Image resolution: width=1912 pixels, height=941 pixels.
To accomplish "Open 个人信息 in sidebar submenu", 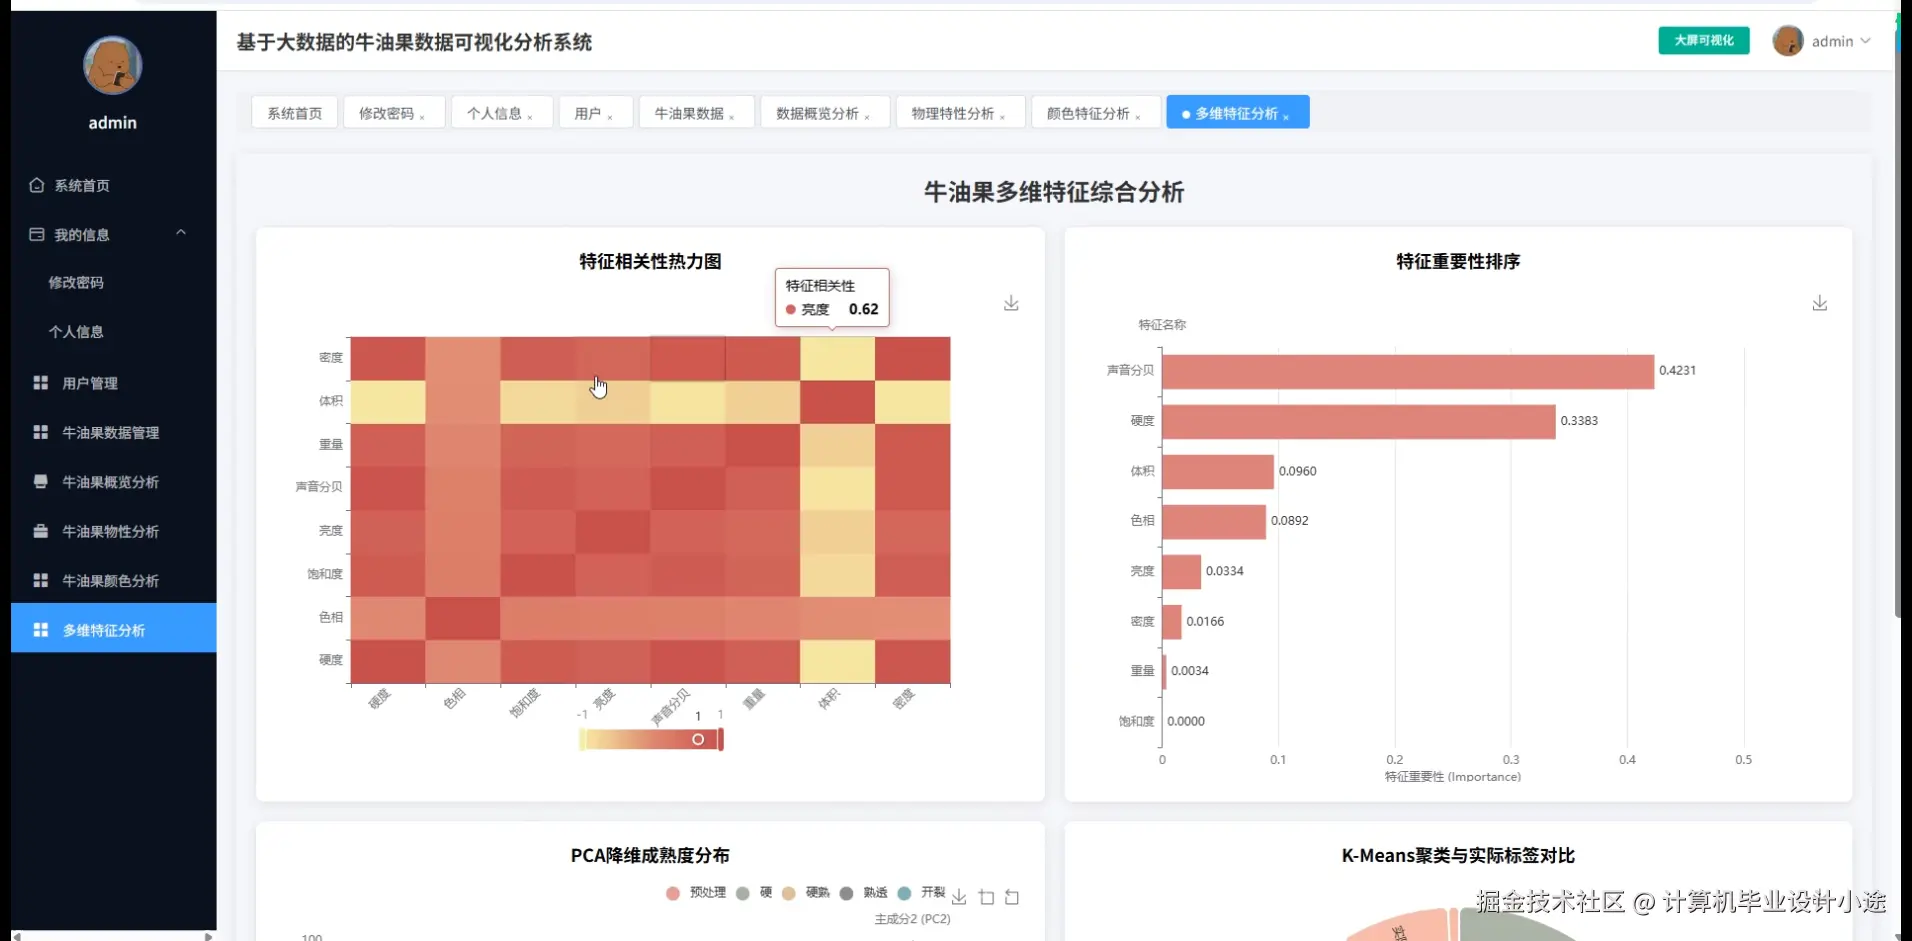I will point(76,332).
